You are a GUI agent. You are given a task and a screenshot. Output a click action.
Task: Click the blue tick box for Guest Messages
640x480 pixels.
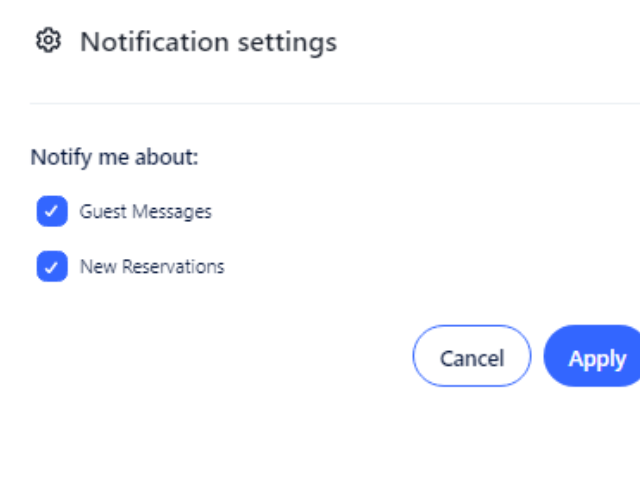52,211
